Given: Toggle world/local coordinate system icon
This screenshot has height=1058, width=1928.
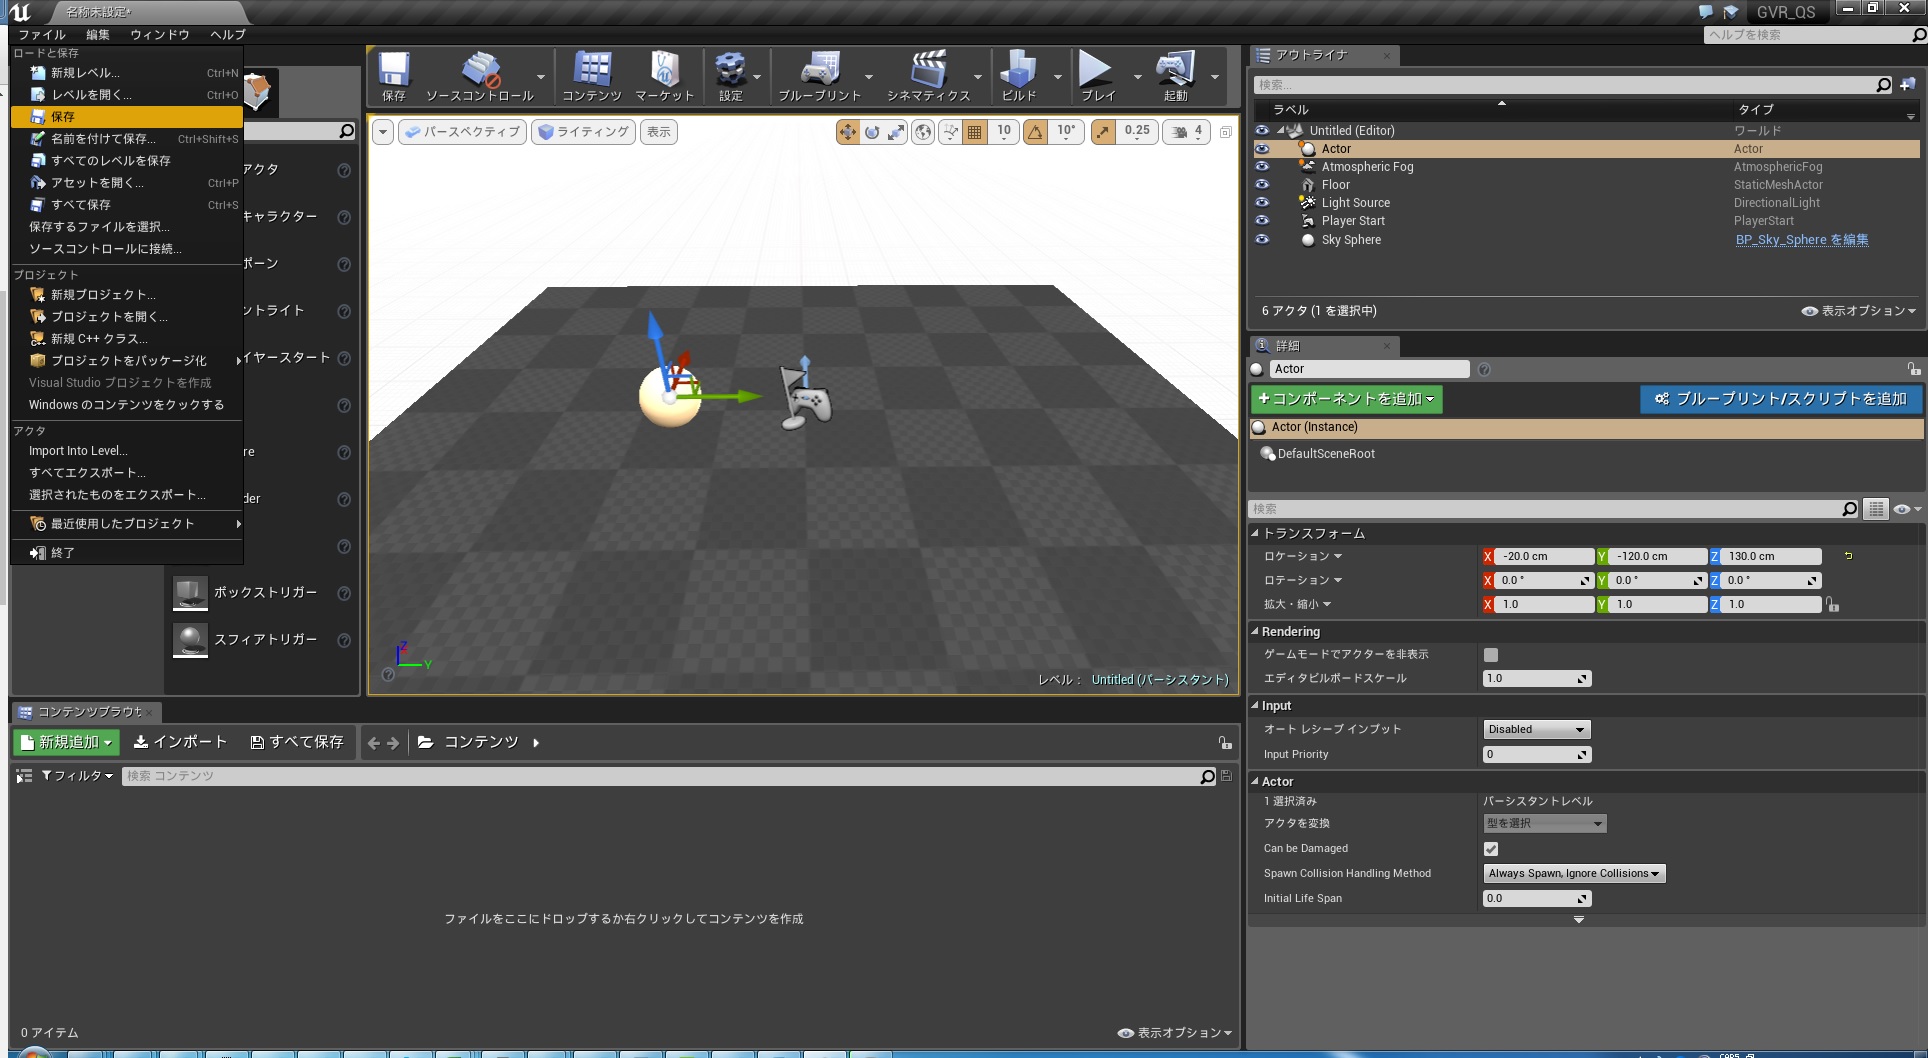Looking at the screenshot, I should (x=923, y=132).
